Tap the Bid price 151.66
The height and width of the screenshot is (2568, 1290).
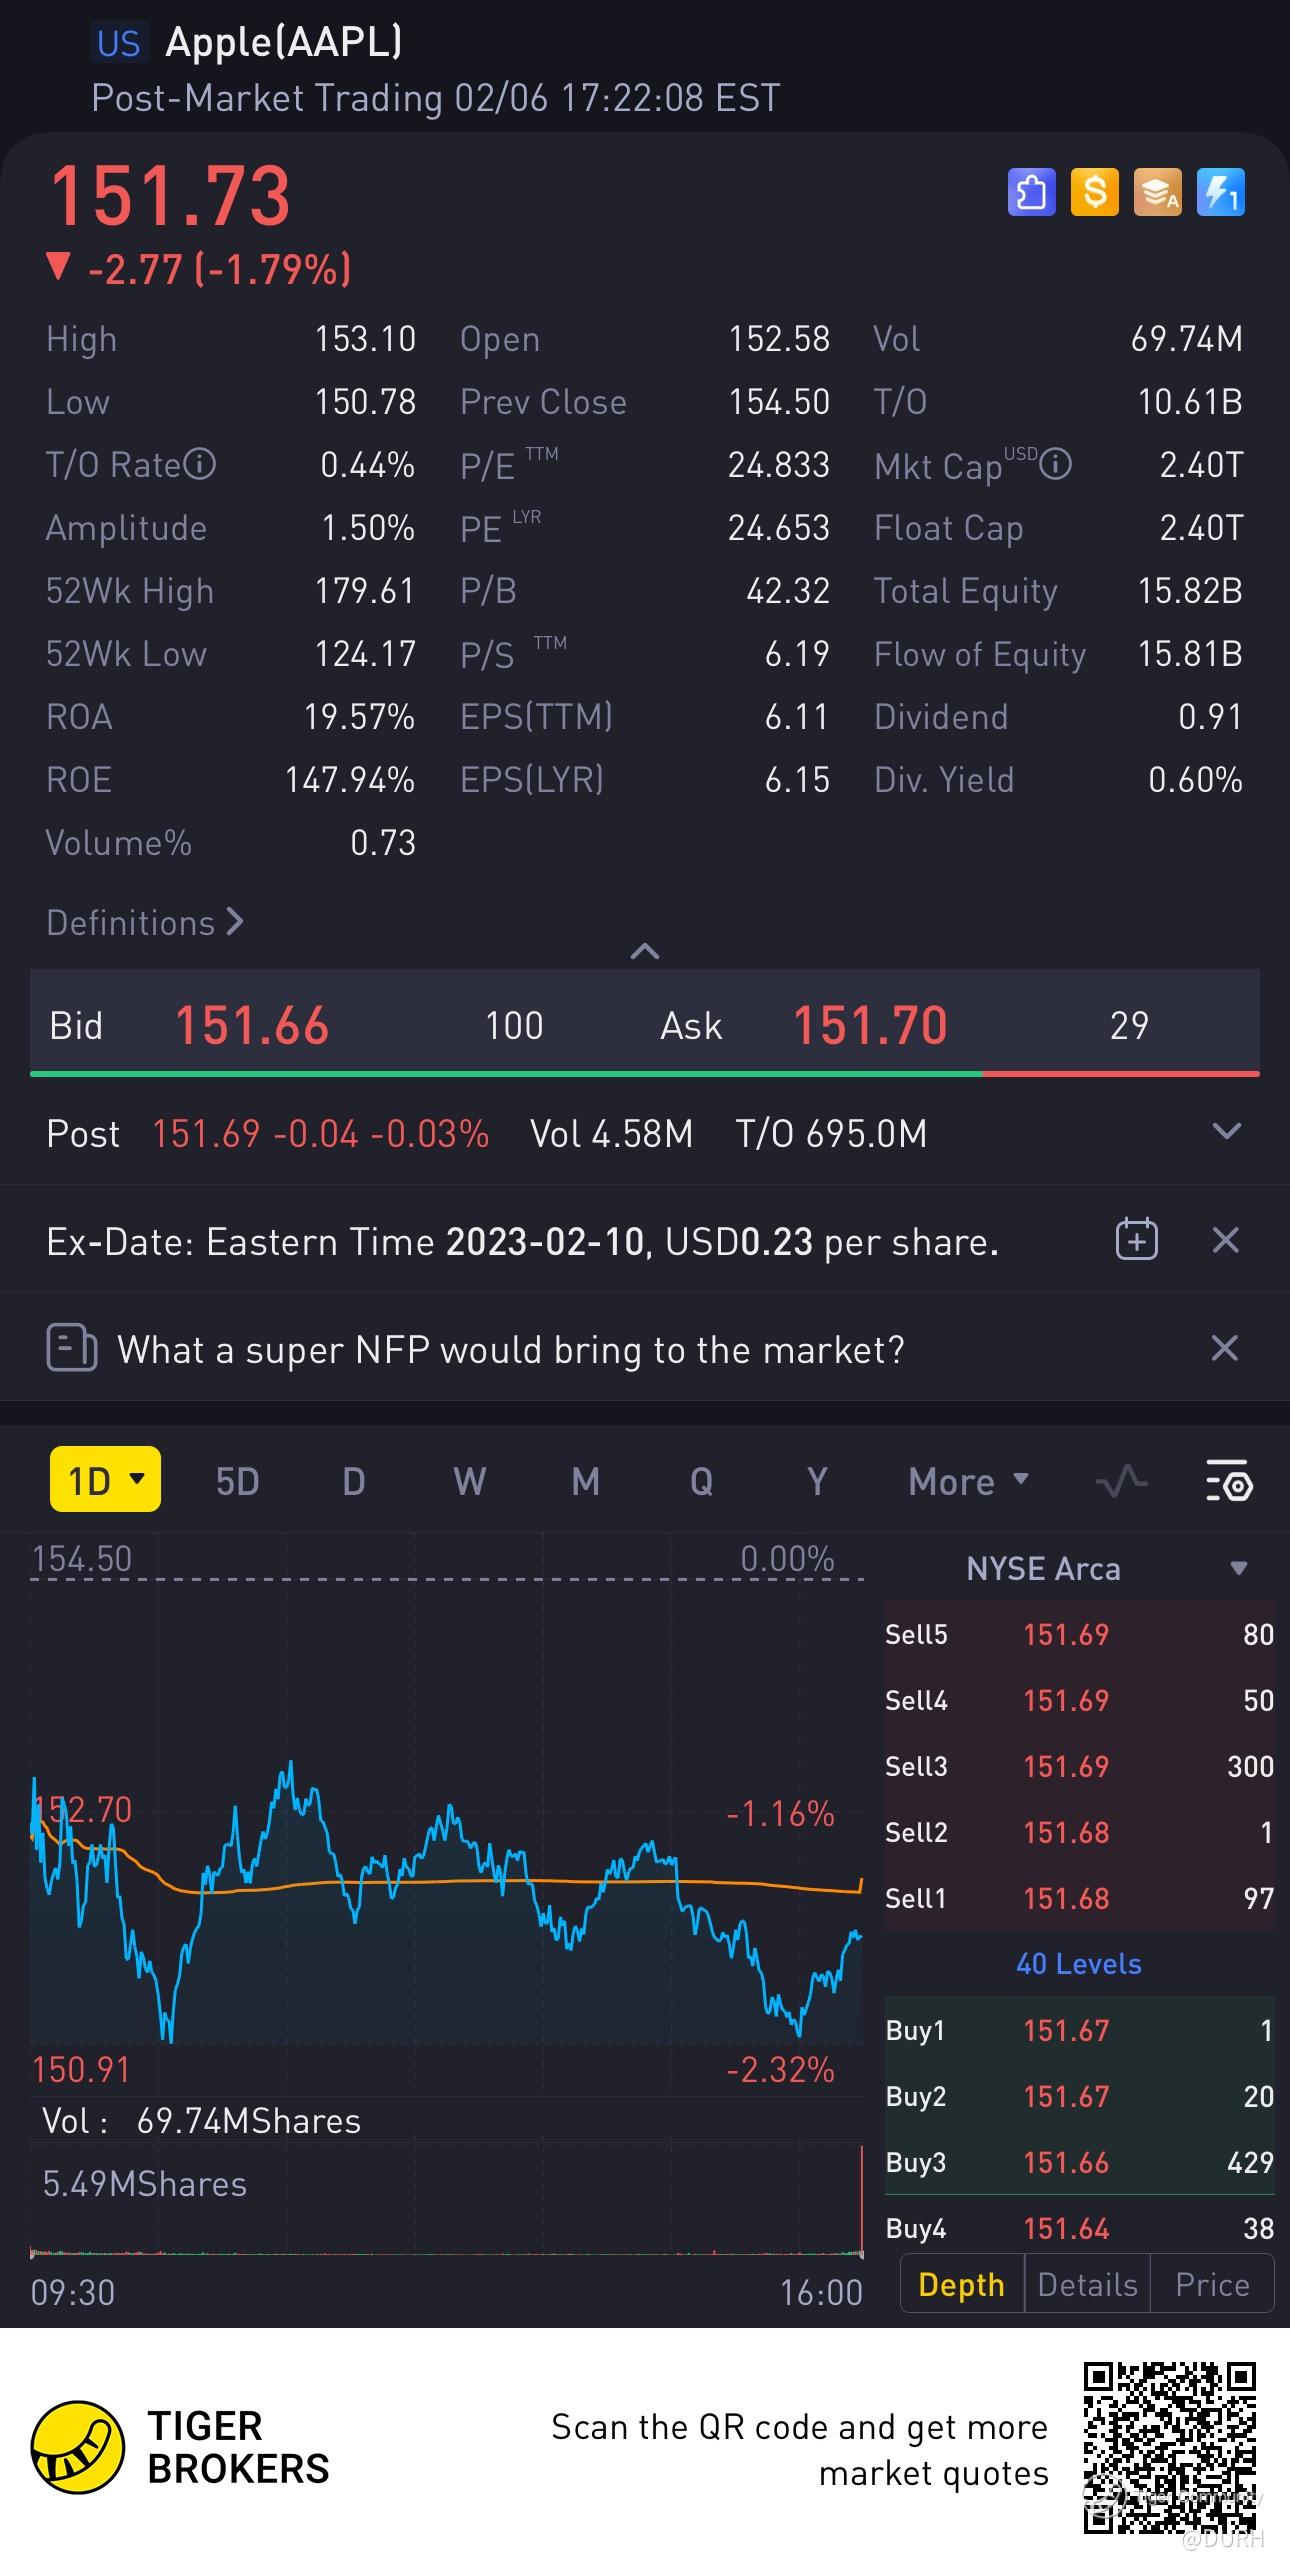point(252,1025)
